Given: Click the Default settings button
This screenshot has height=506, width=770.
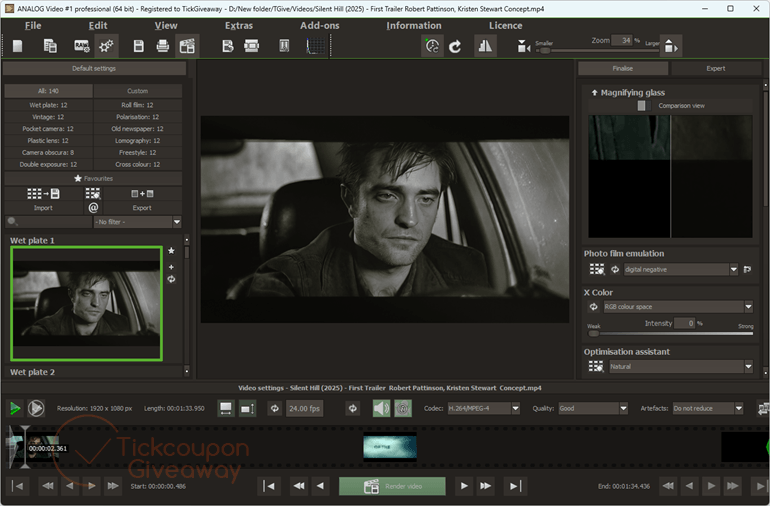Looking at the screenshot, I should [x=94, y=68].
